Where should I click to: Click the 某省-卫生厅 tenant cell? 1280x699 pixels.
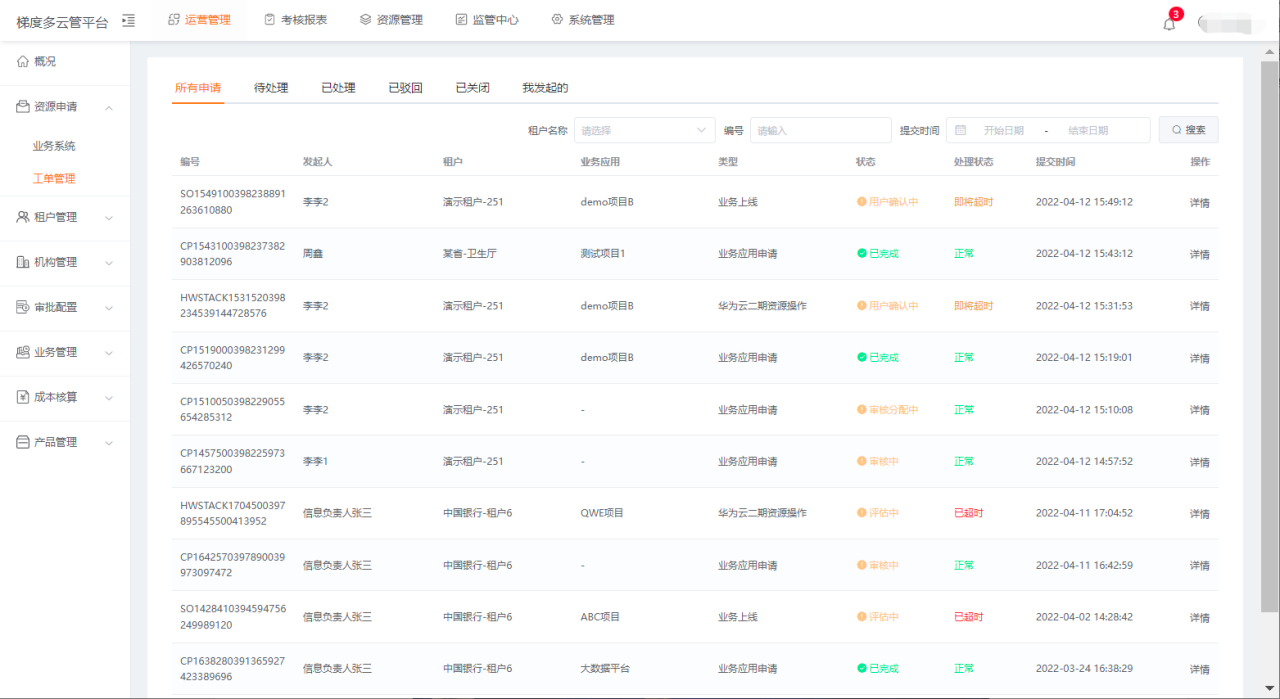click(470, 254)
